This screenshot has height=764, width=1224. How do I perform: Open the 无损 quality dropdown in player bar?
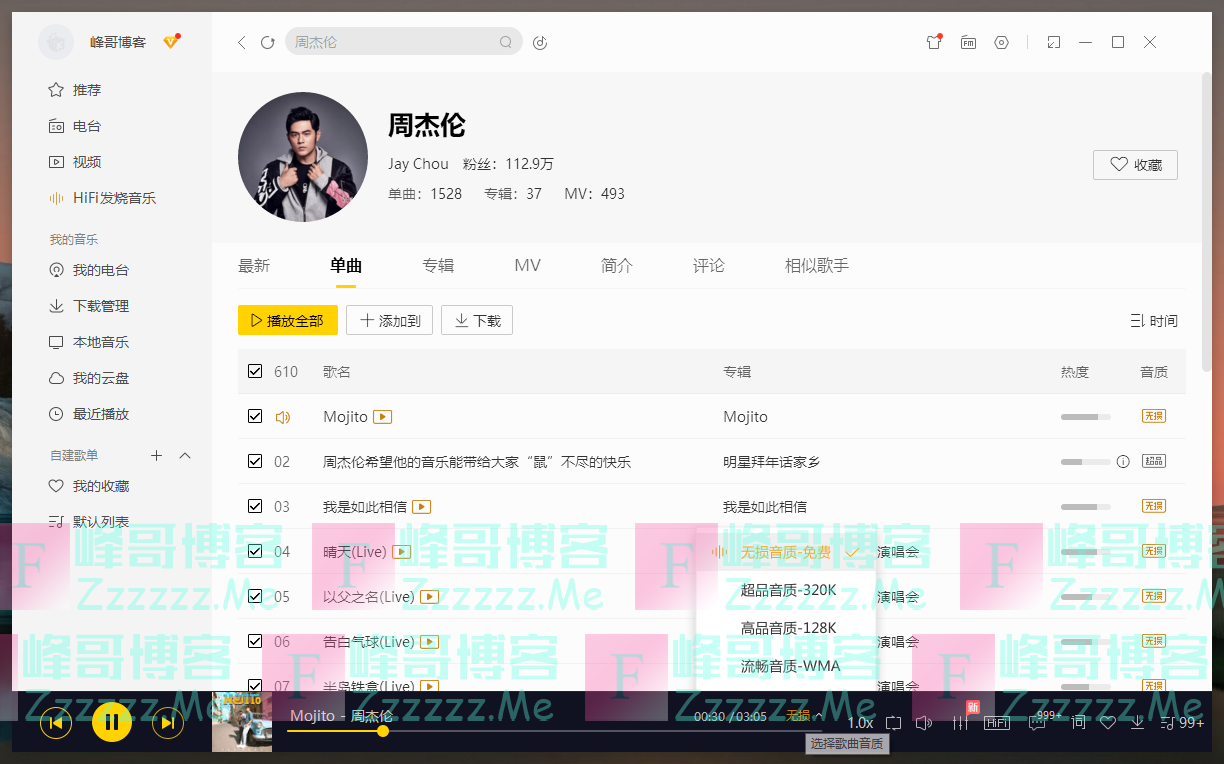pos(804,716)
